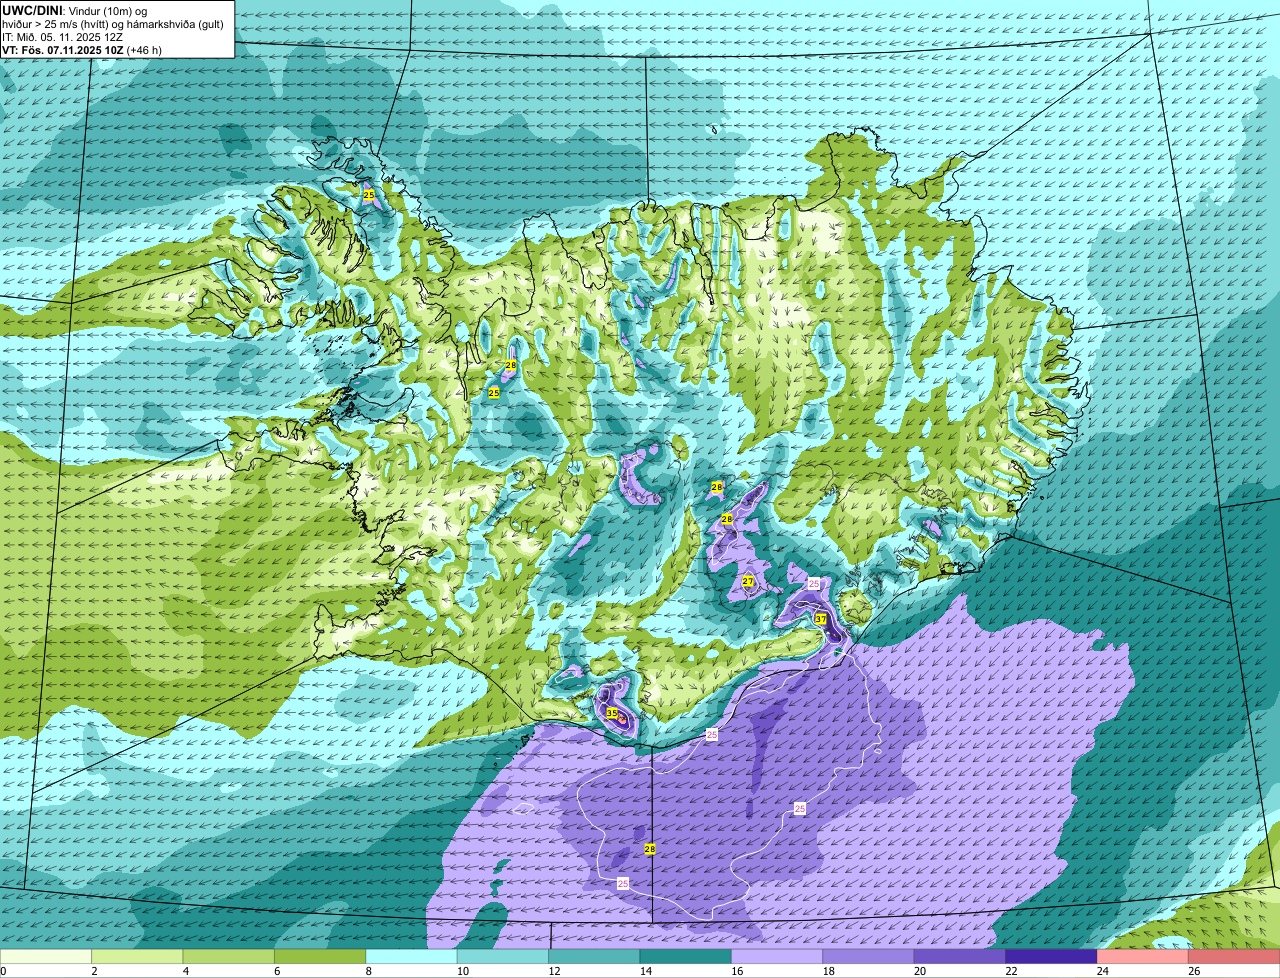This screenshot has height=978, width=1280.
Task: Select the 16–18 m/s light lavender legend segment
Action: [x=777, y=956]
